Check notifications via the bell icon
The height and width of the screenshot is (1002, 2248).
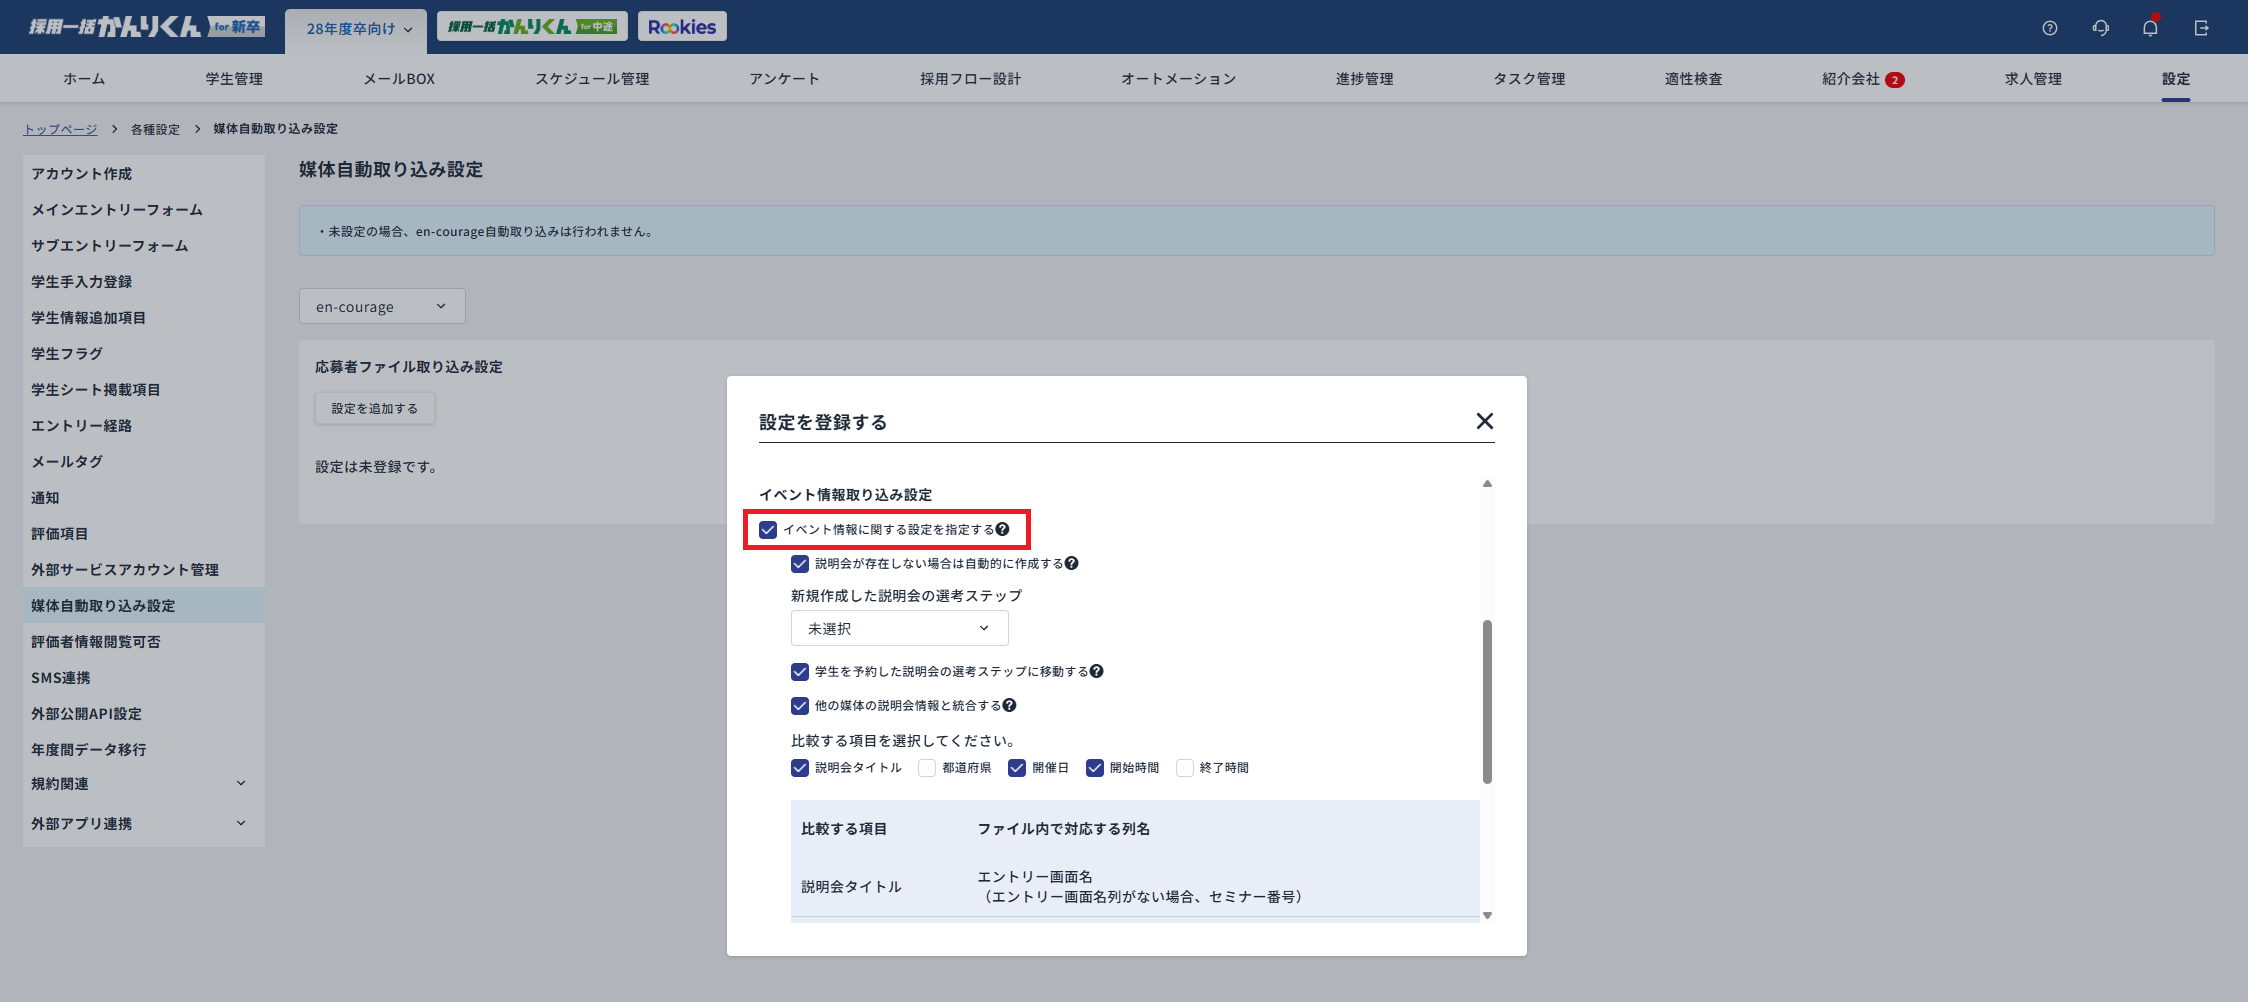pyautogui.click(x=2150, y=27)
